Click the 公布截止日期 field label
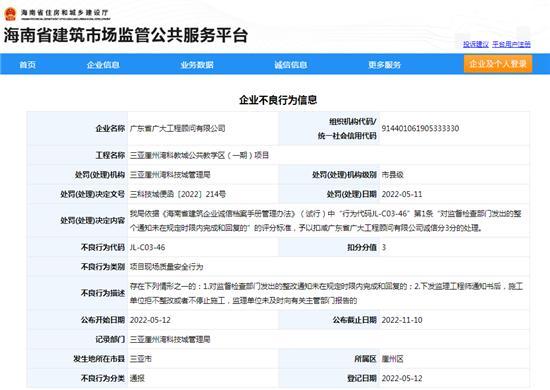Screen dimensions: 550x390 point(355,320)
